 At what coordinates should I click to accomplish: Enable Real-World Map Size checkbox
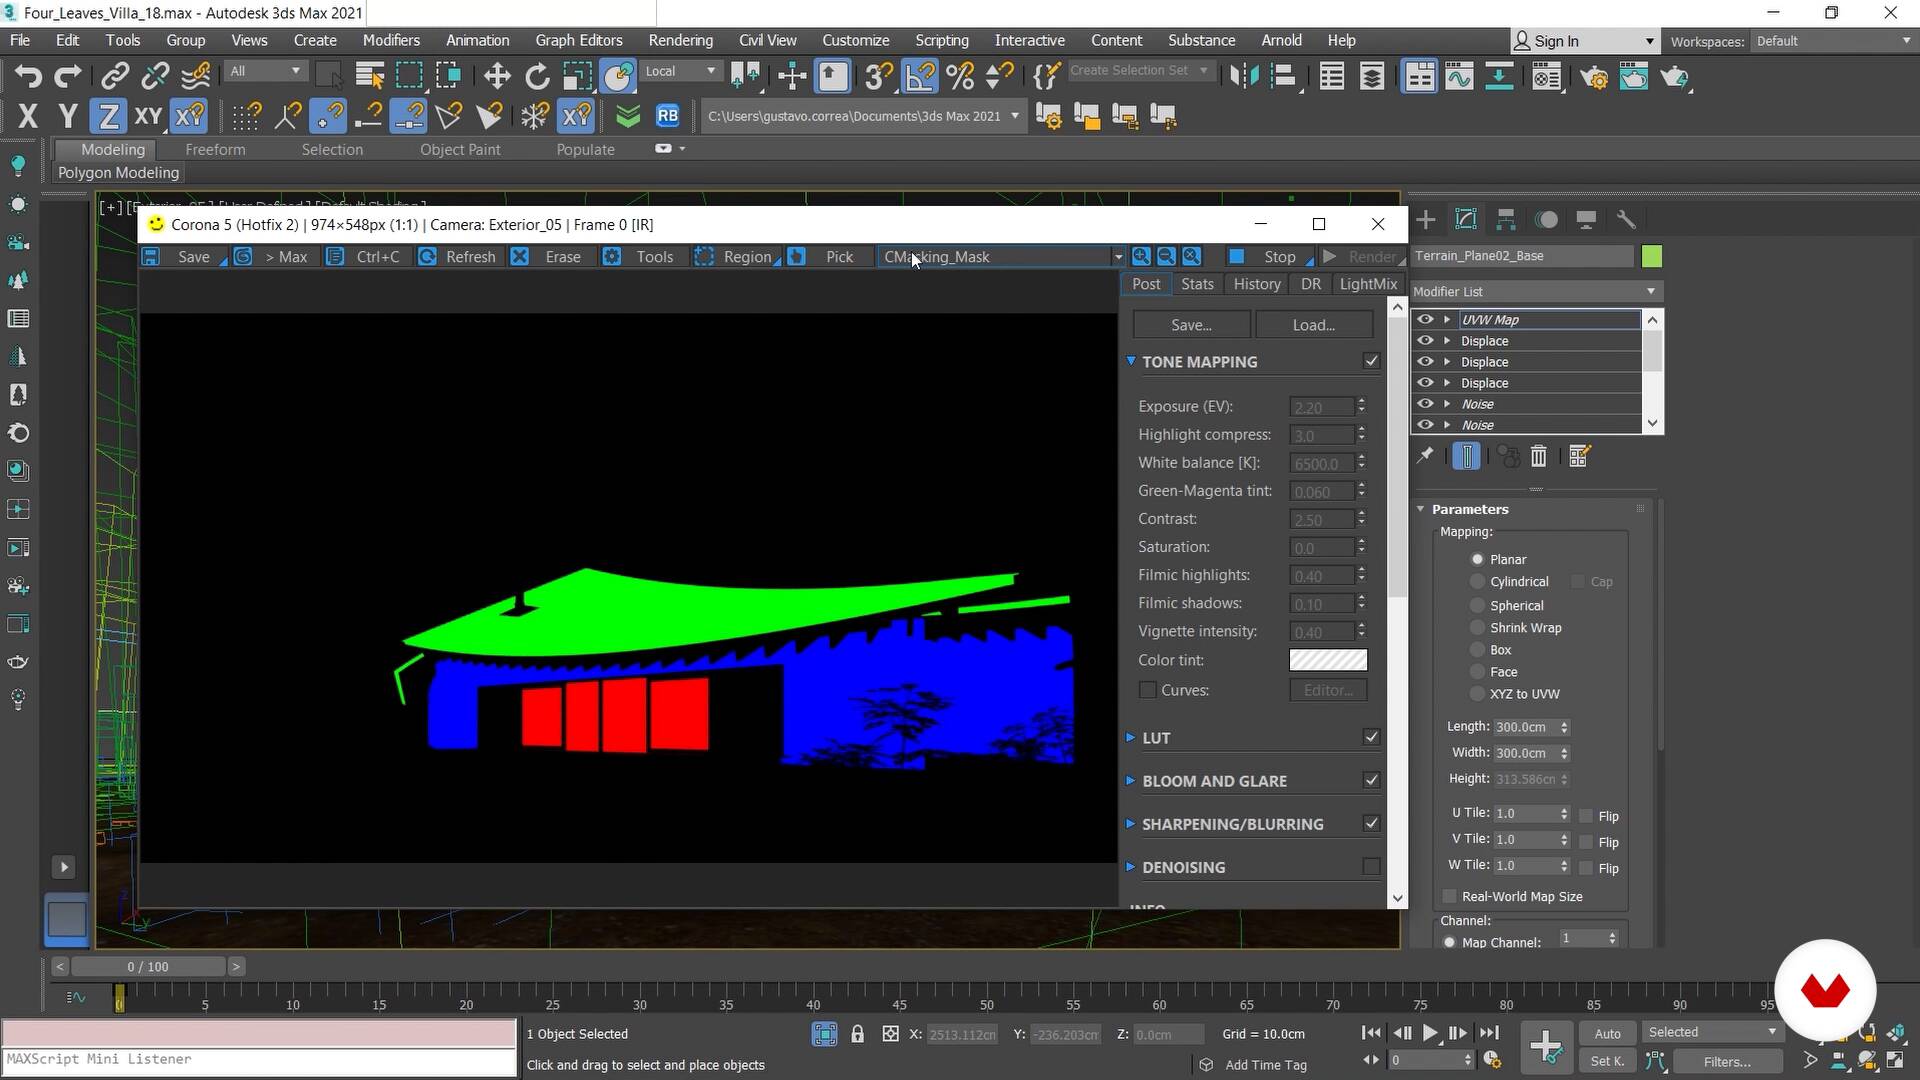[1449, 896]
